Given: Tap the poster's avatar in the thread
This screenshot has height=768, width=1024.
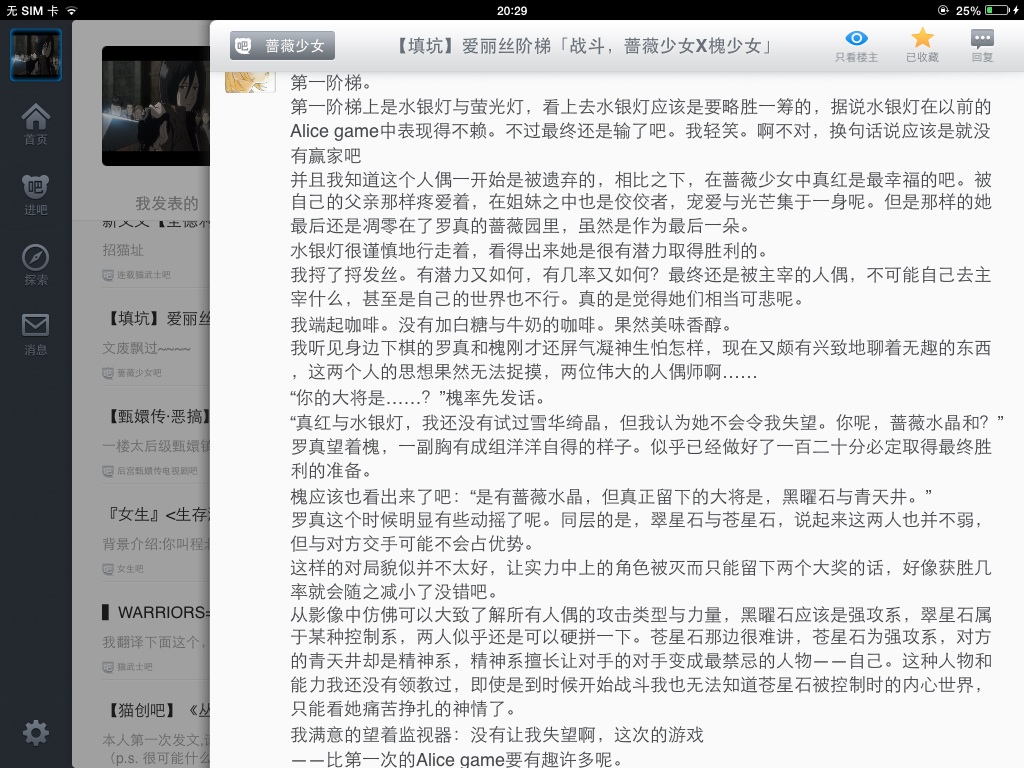Looking at the screenshot, I should 250,82.
